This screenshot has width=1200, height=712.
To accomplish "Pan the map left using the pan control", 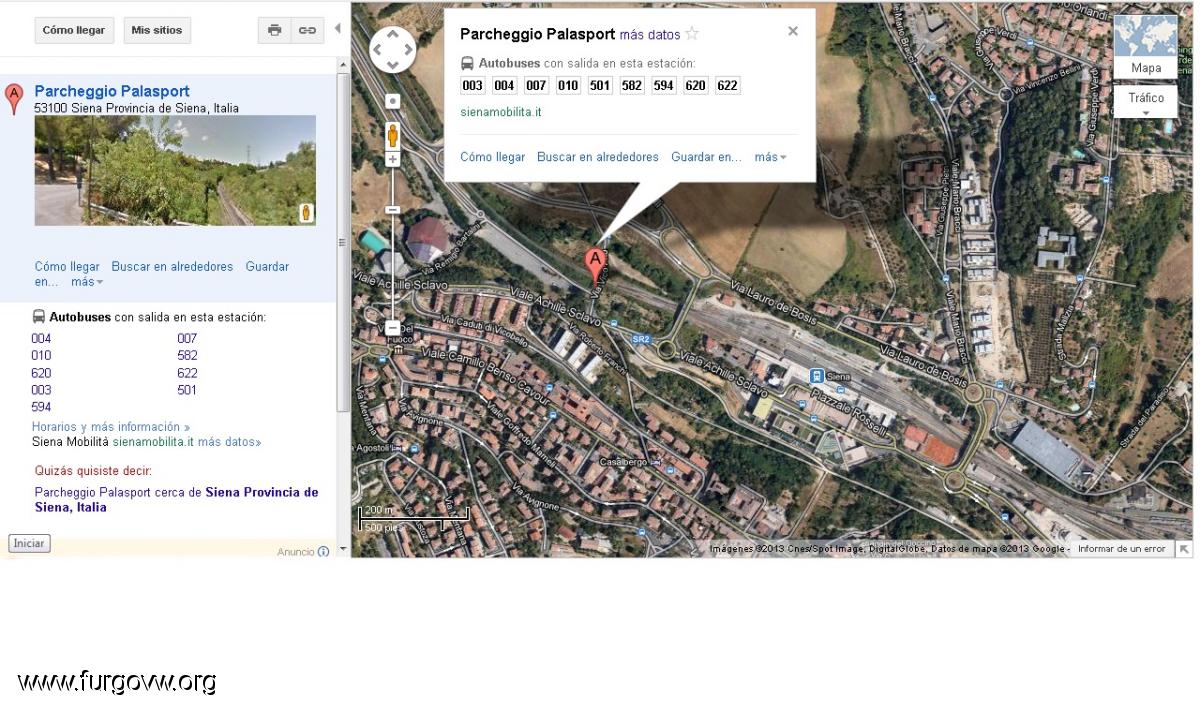I will pos(378,50).
